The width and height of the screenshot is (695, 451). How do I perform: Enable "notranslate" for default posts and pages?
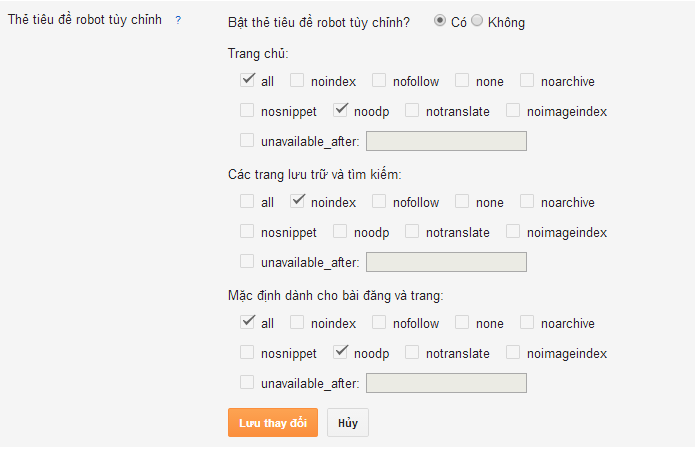coord(412,352)
